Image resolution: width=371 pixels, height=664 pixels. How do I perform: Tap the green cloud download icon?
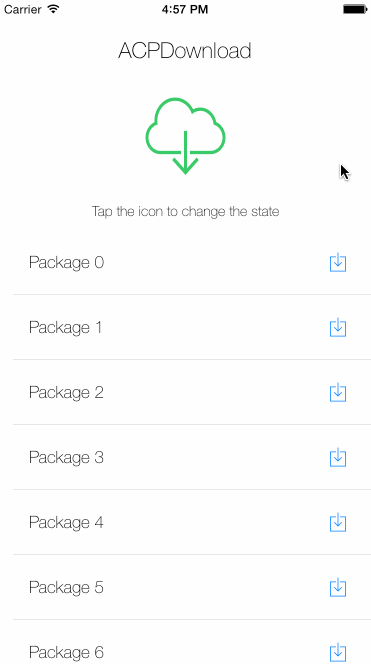point(186,136)
